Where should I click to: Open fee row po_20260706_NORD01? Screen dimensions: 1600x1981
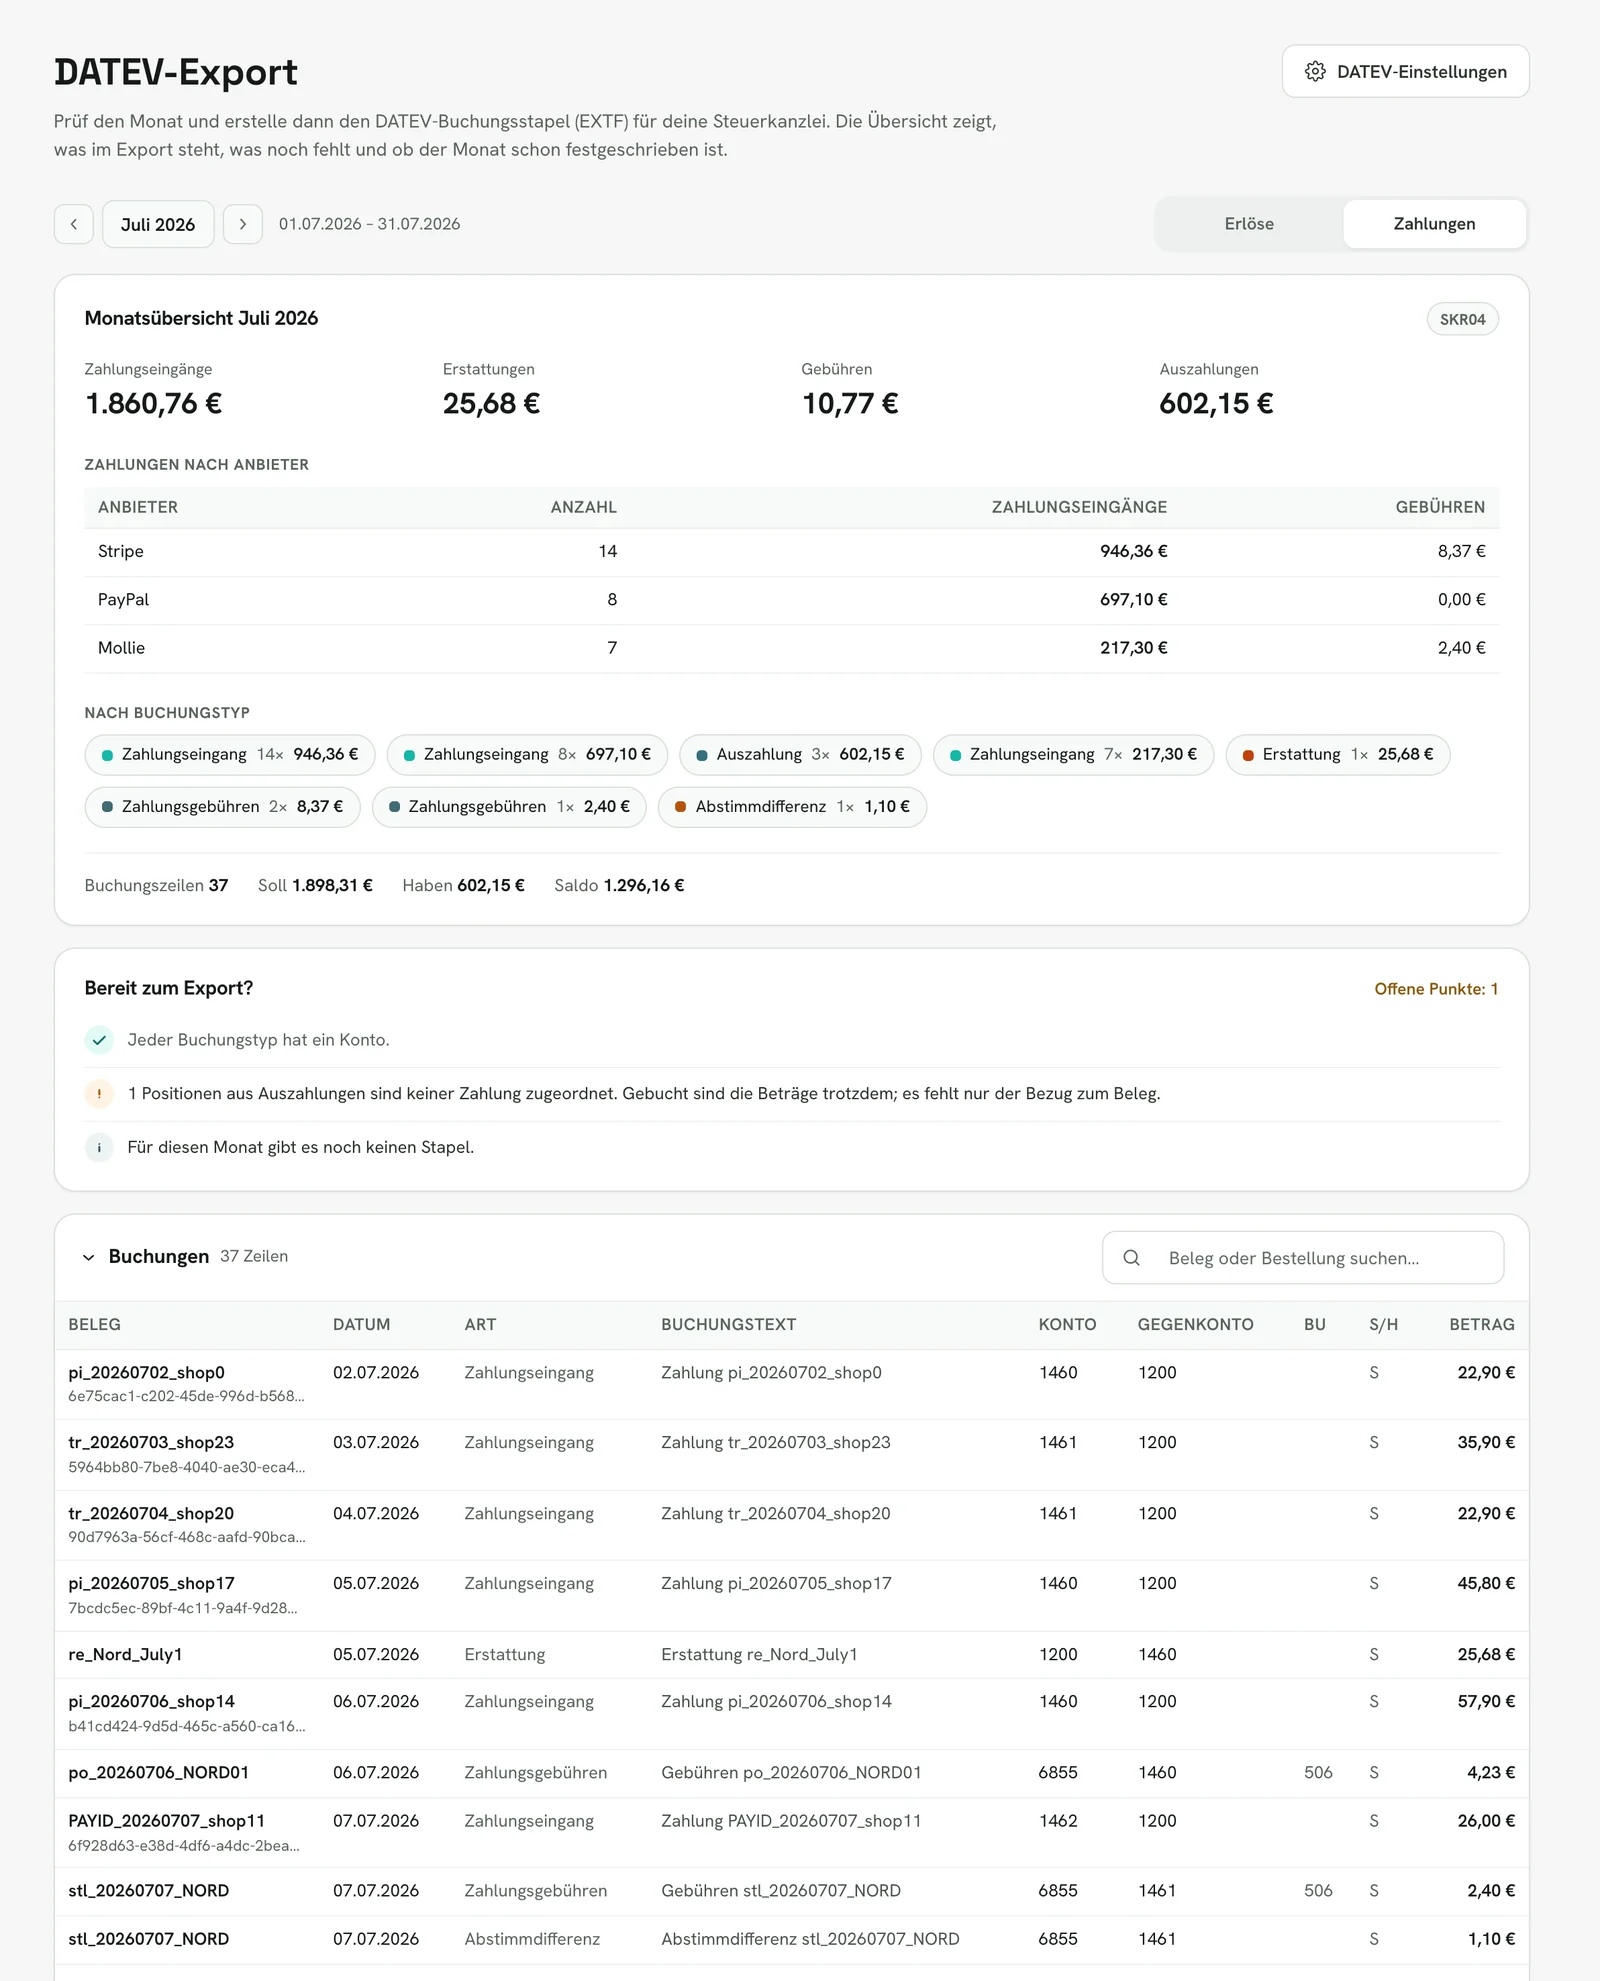pos(792,1773)
